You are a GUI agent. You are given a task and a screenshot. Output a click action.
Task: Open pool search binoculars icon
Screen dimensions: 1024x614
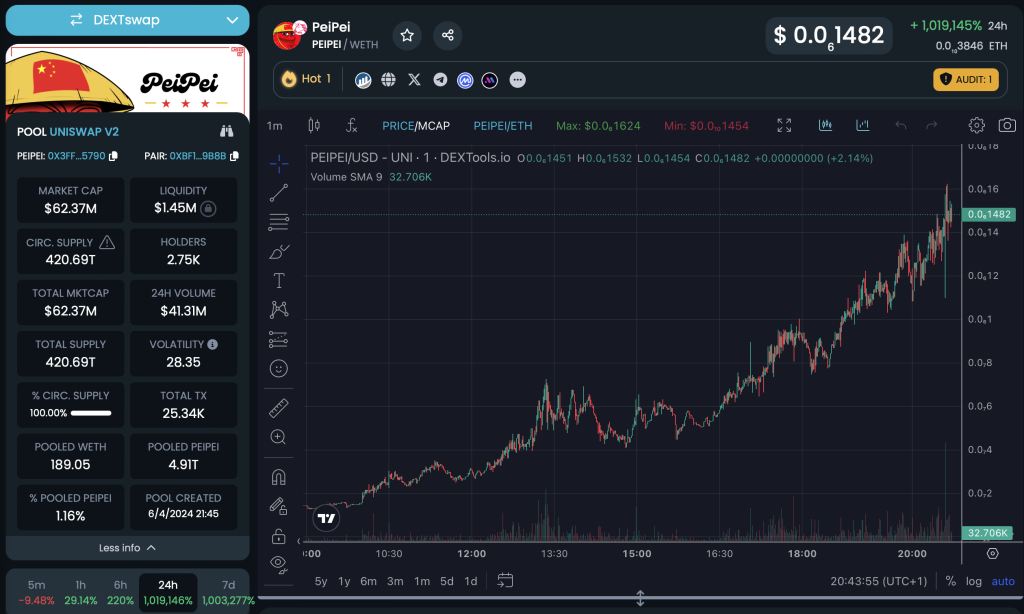coord(227,131)
